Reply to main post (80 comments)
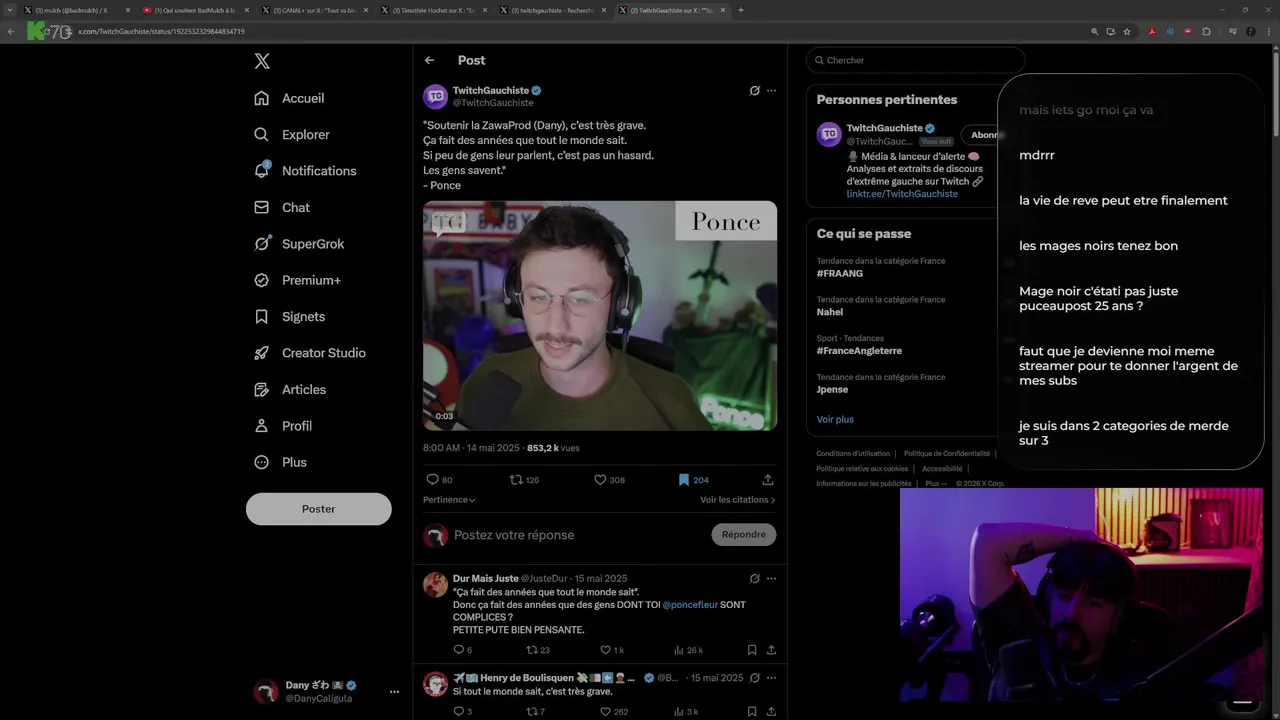This screenshot has height=720, width=1280. click(x=439, y=480)
